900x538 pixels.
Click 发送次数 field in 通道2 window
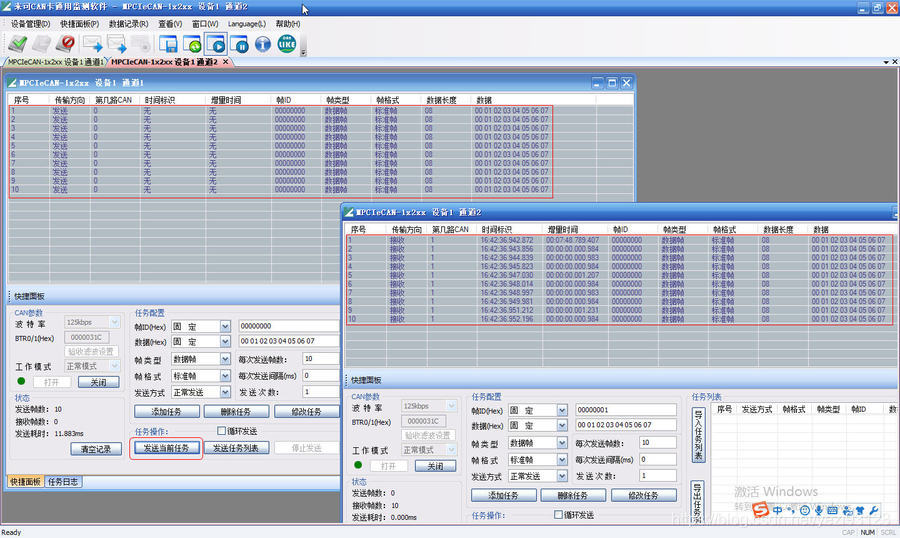658,475
